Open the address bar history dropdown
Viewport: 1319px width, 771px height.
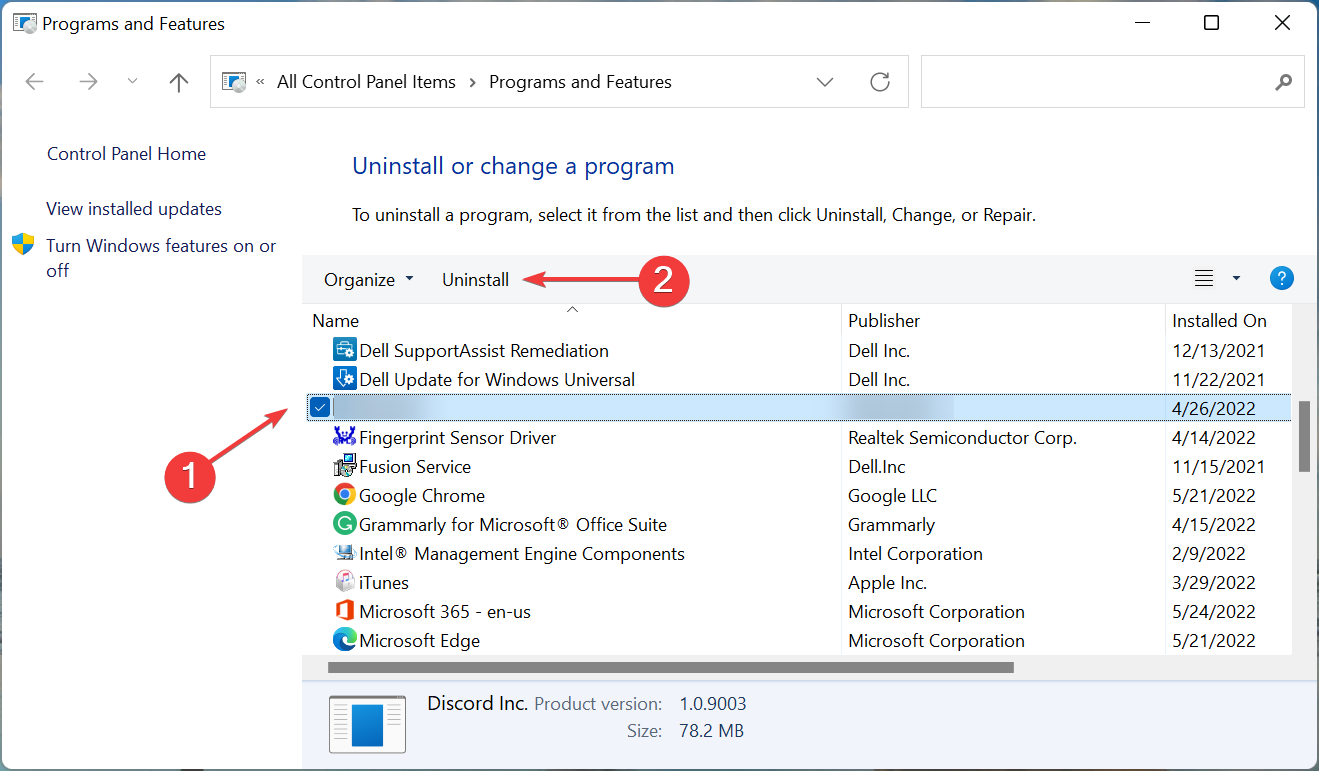tap(825, 82)
